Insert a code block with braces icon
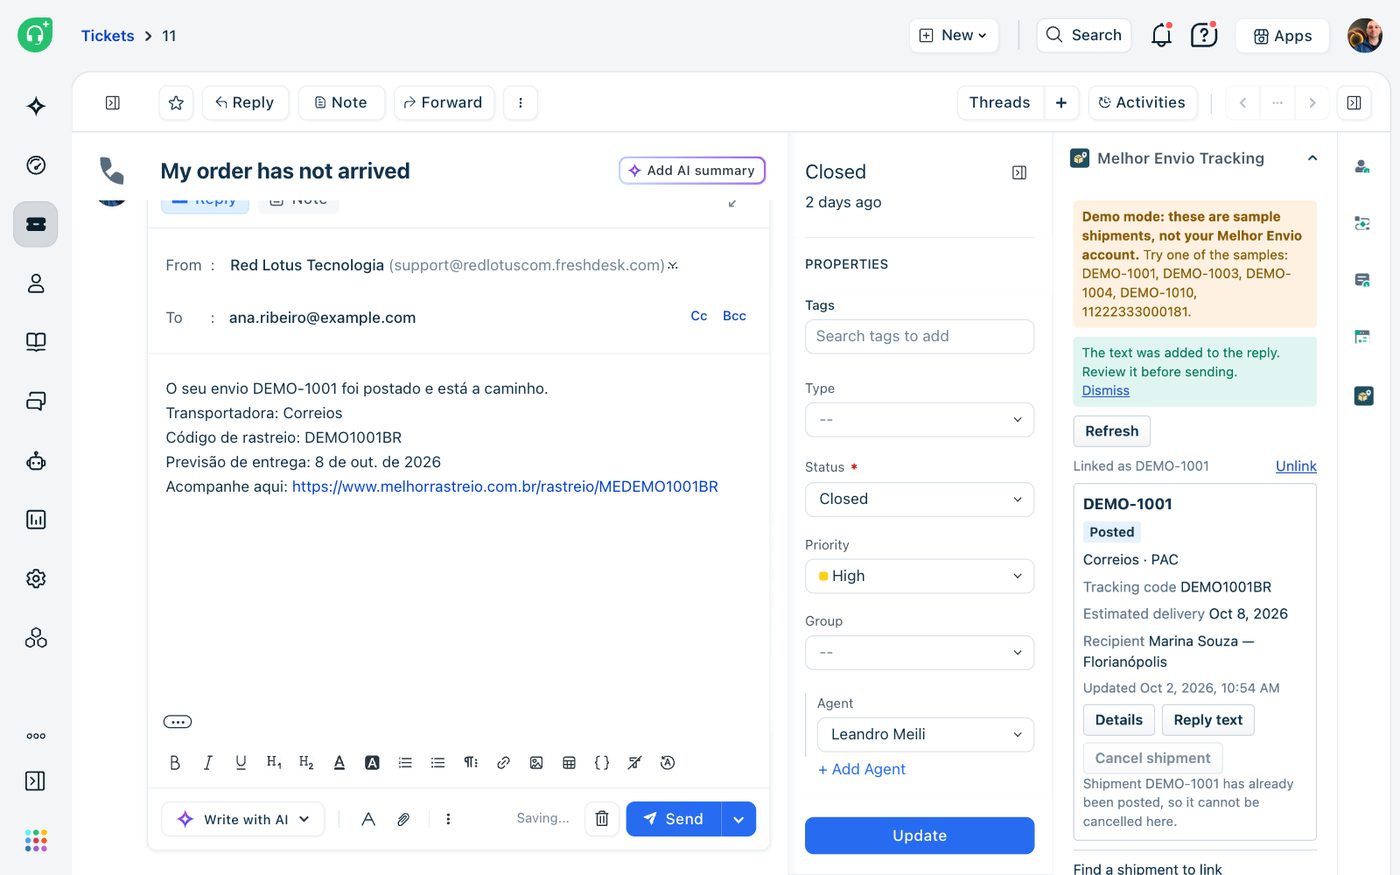1400x875 pixels. coord(602,763)
